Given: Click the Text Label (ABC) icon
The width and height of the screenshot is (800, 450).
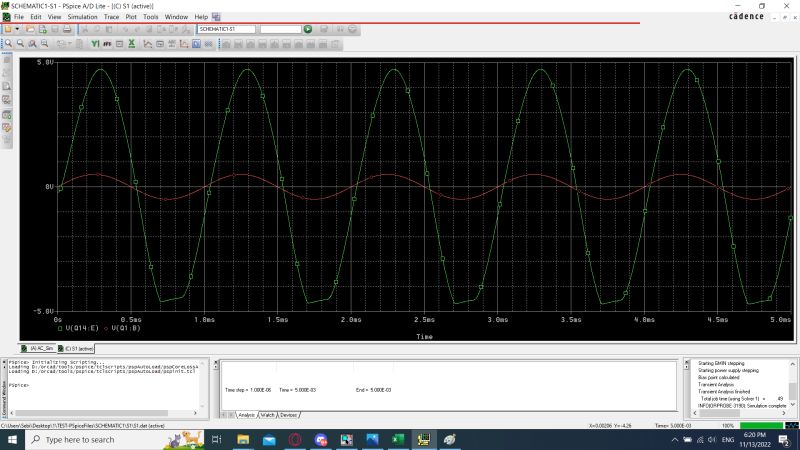Looking at the screenshot, I should [x=172, y=44].
